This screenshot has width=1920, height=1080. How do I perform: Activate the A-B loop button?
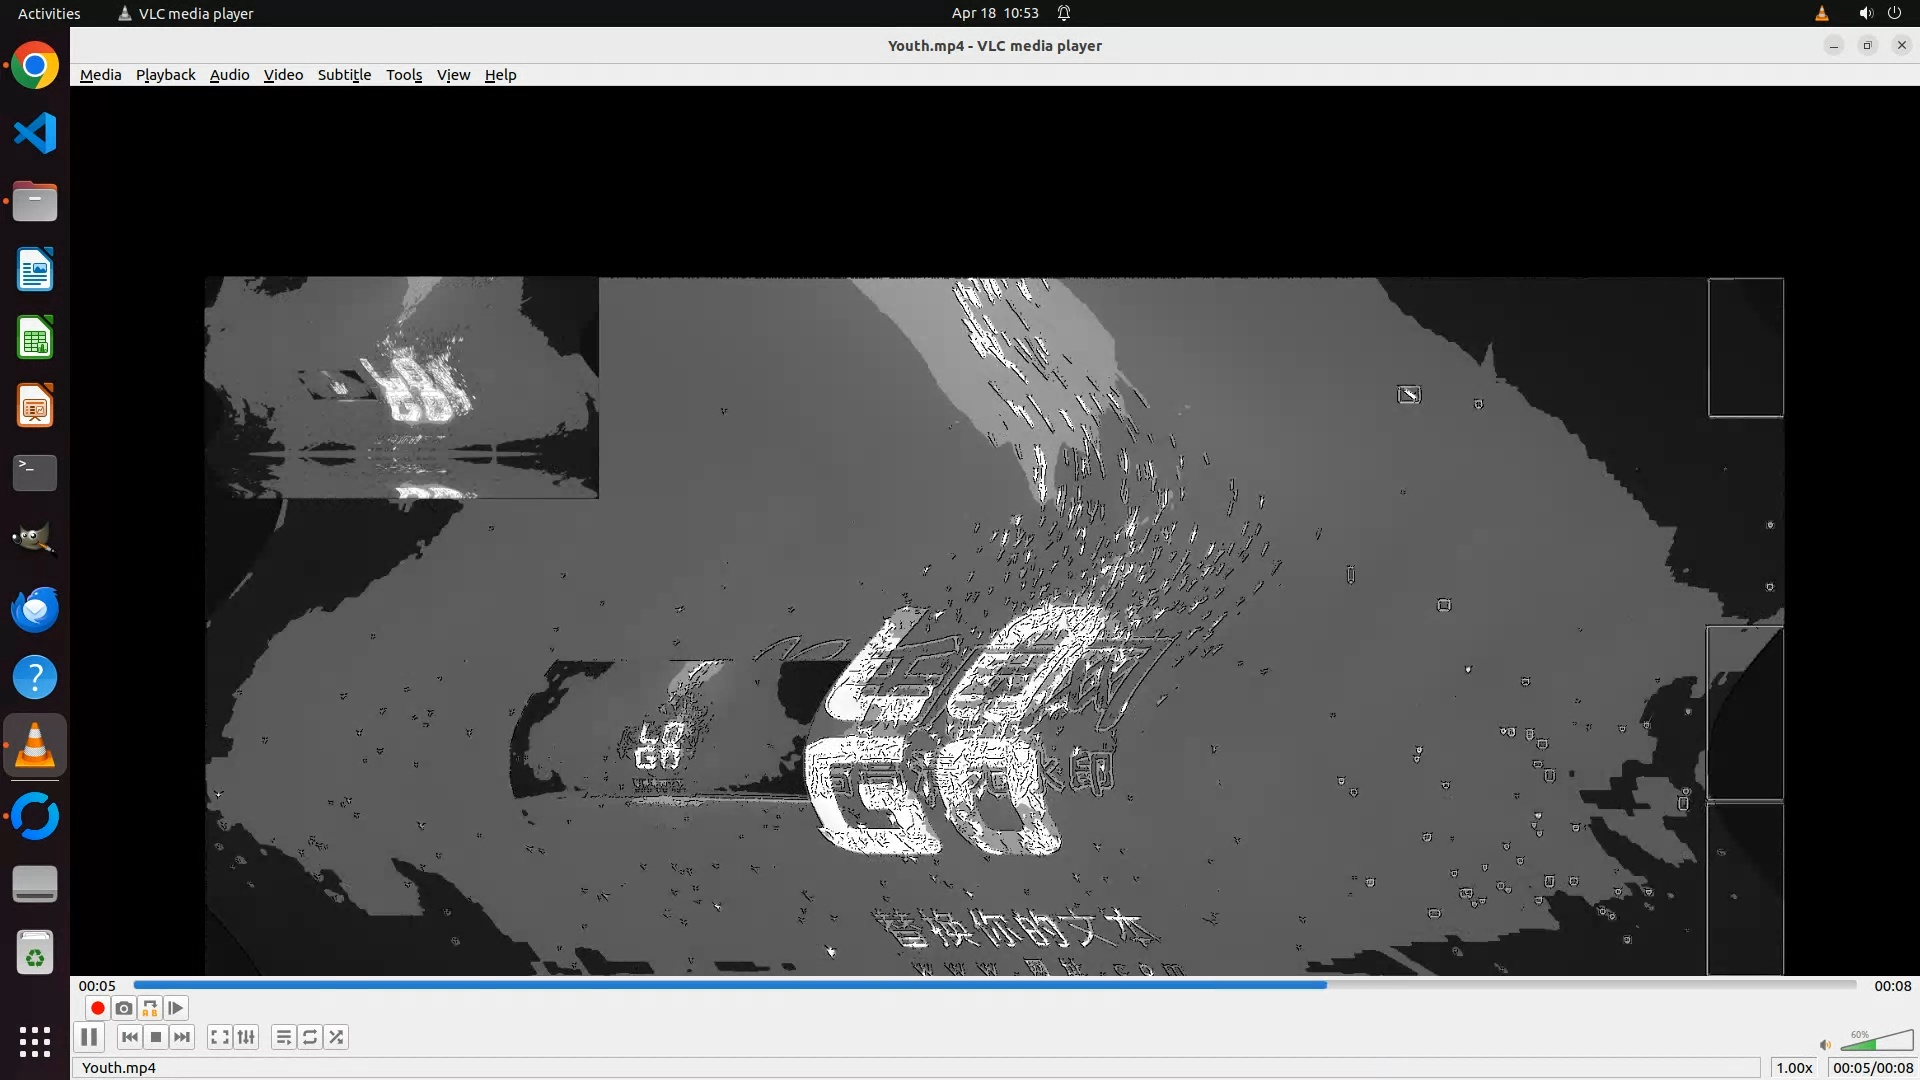(150, 1008)
